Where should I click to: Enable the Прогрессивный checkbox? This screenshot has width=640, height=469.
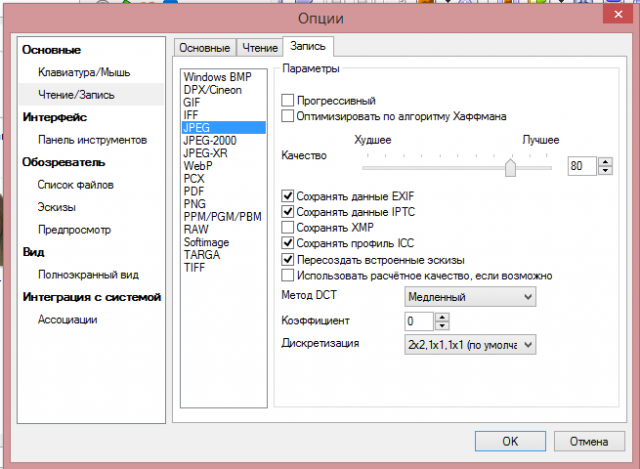(287, 100)
